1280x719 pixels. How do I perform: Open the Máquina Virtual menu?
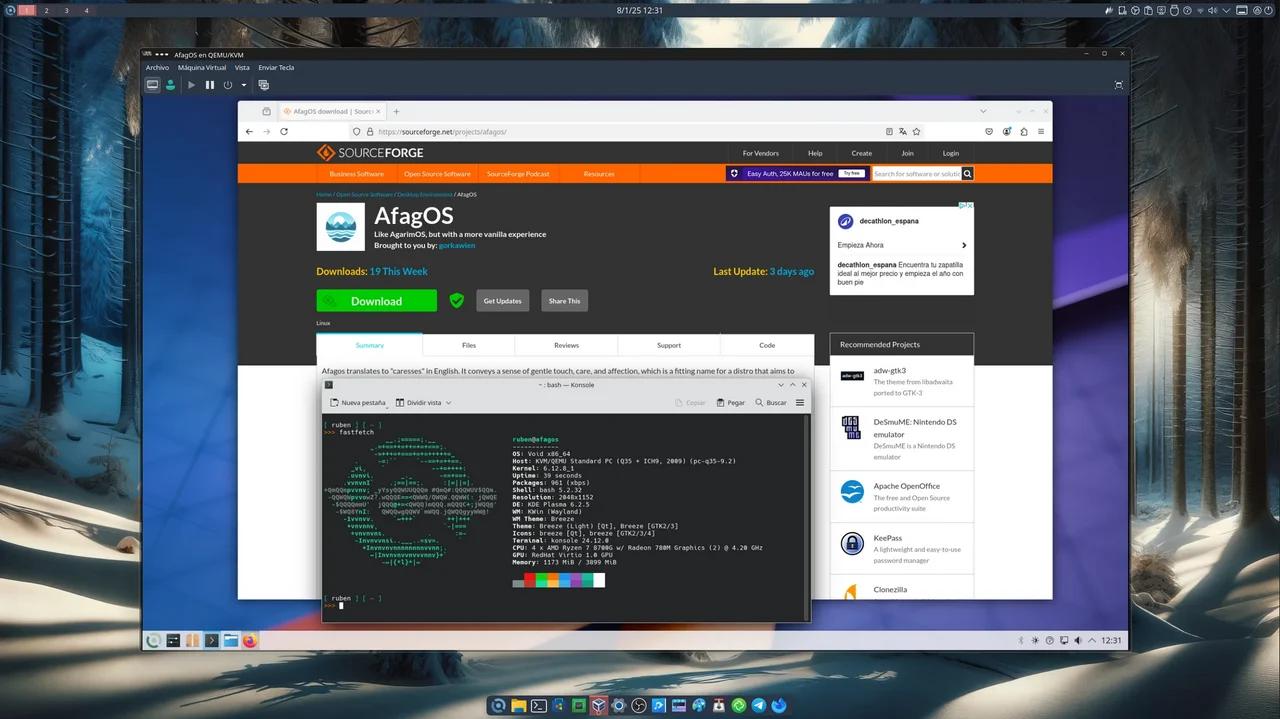[202, 68]
